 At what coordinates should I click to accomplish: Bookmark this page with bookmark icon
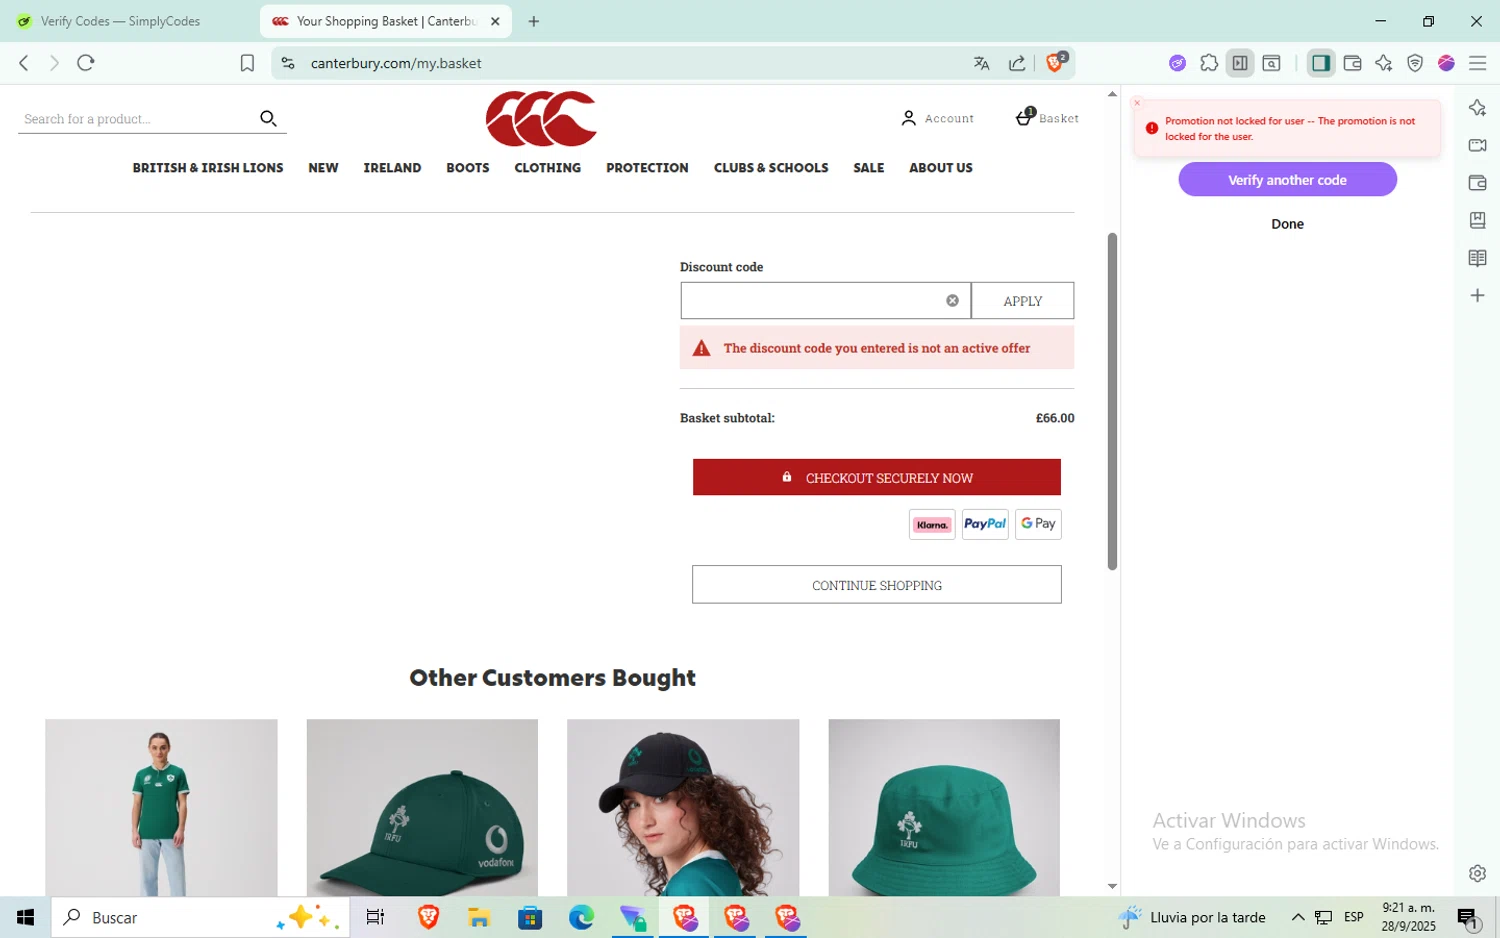pos(247,63)
